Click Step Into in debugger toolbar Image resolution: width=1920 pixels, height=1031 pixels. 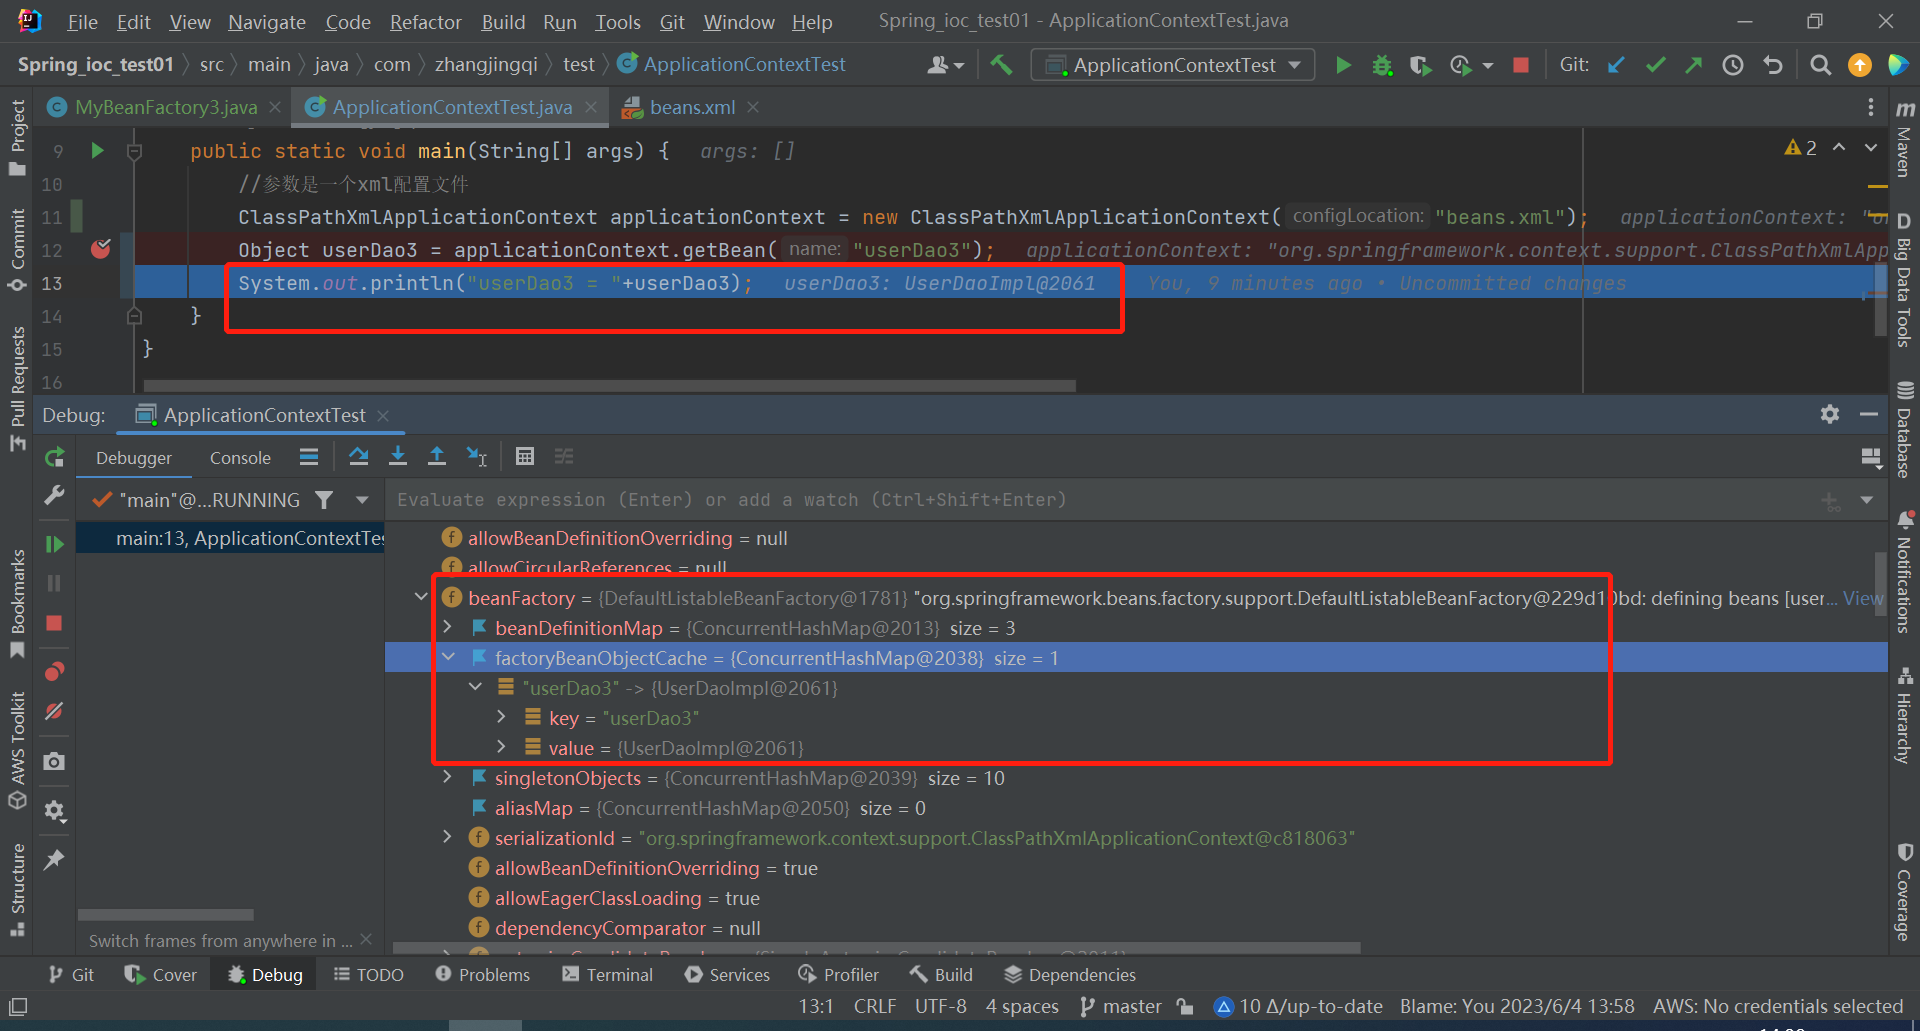coord(398,457)
